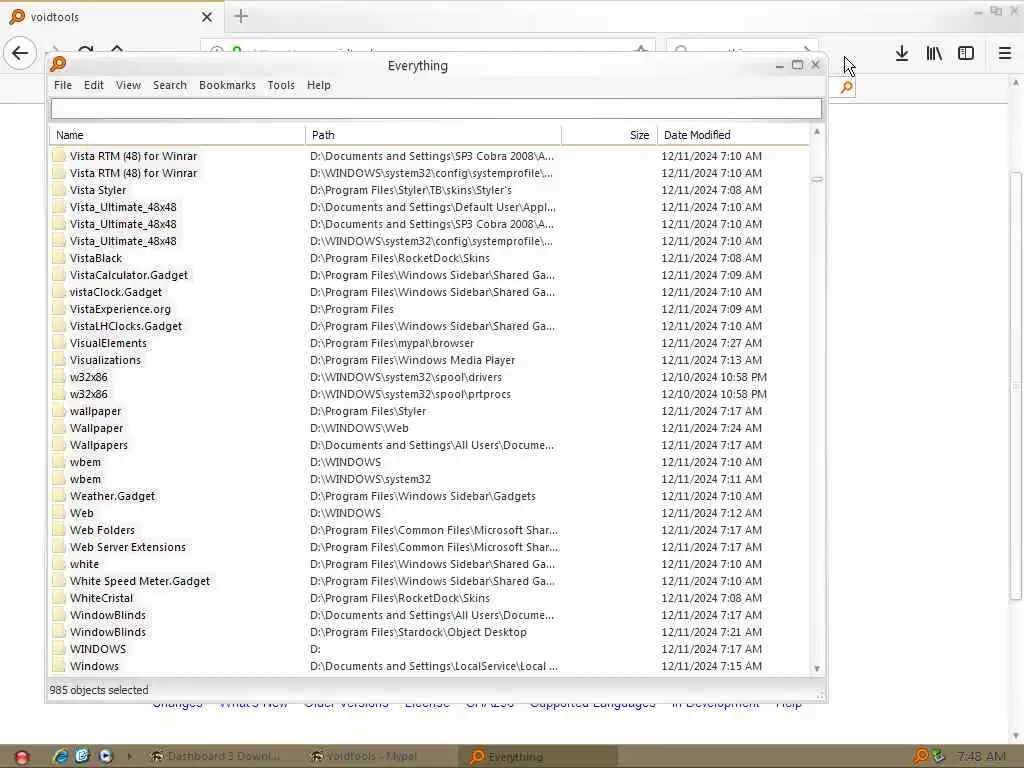This screenshot has width=1024, height=768.
Task: Open the Search menu
Action: [170, 85]
